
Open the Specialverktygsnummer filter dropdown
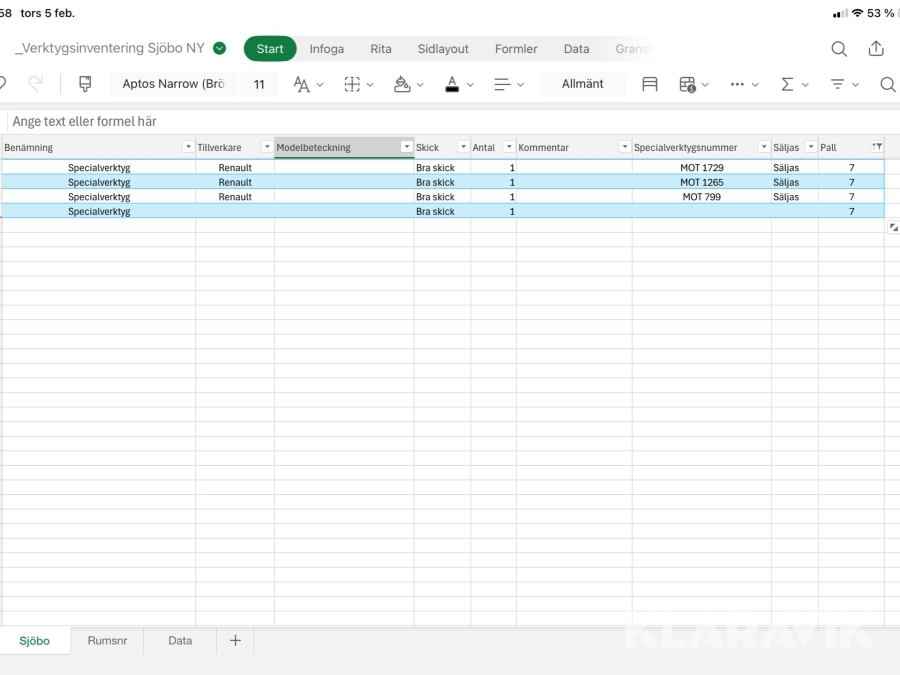pyautogui.click(x=764, y=147)
